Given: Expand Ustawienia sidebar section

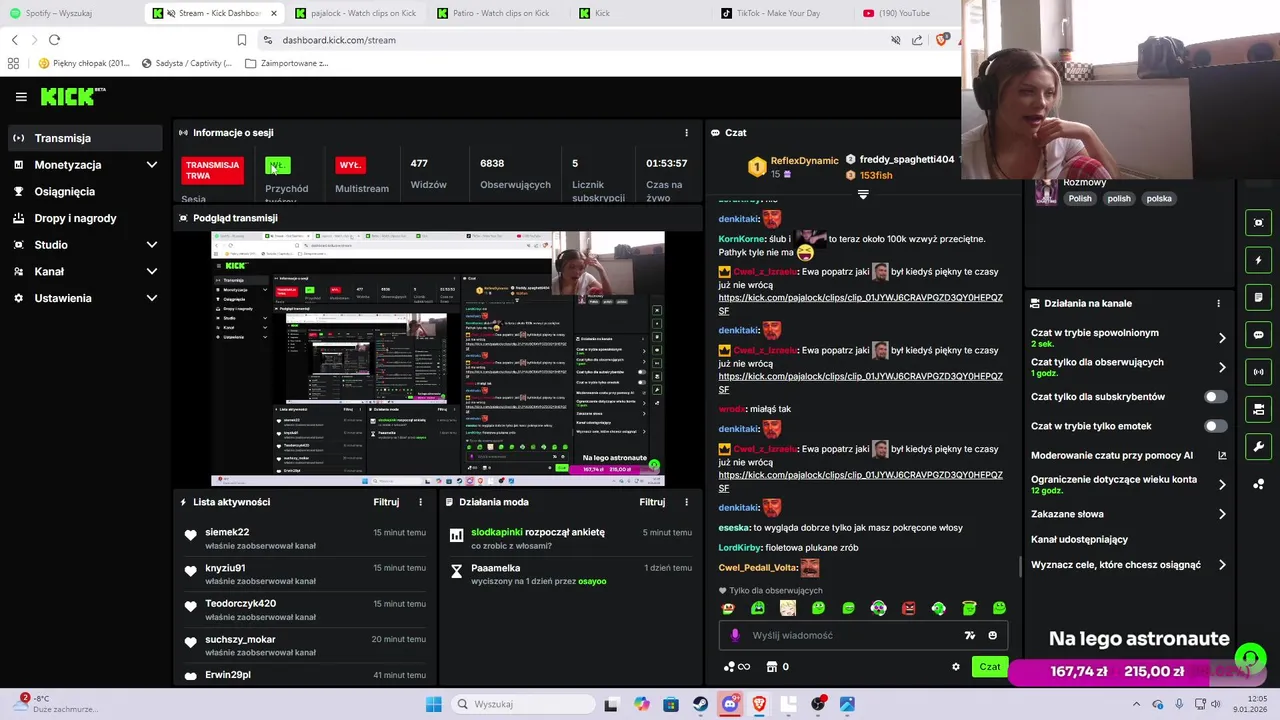Looking at the screenshot, I should [152, 298].
